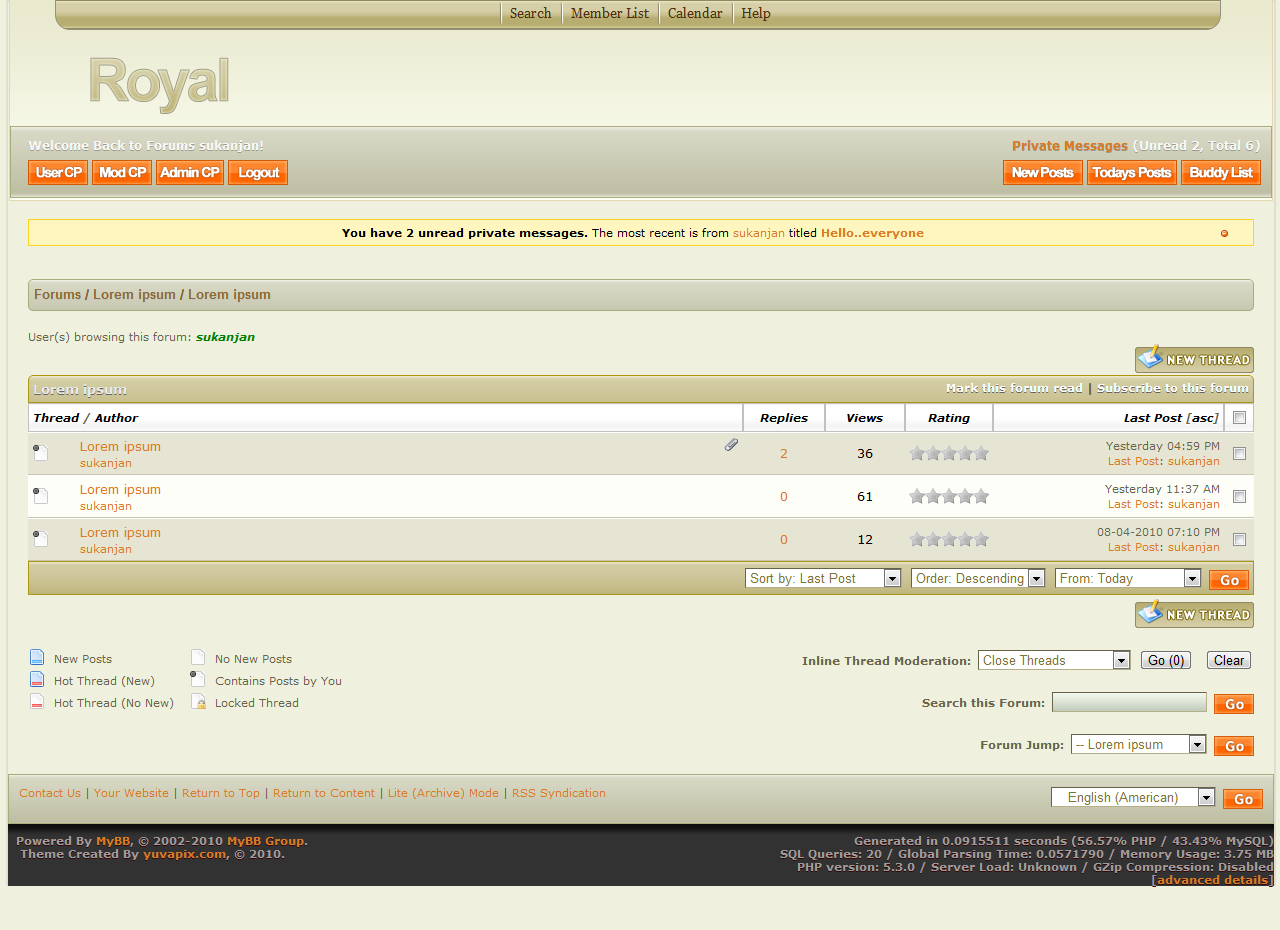Open the Member List menu item

point(609,13)
